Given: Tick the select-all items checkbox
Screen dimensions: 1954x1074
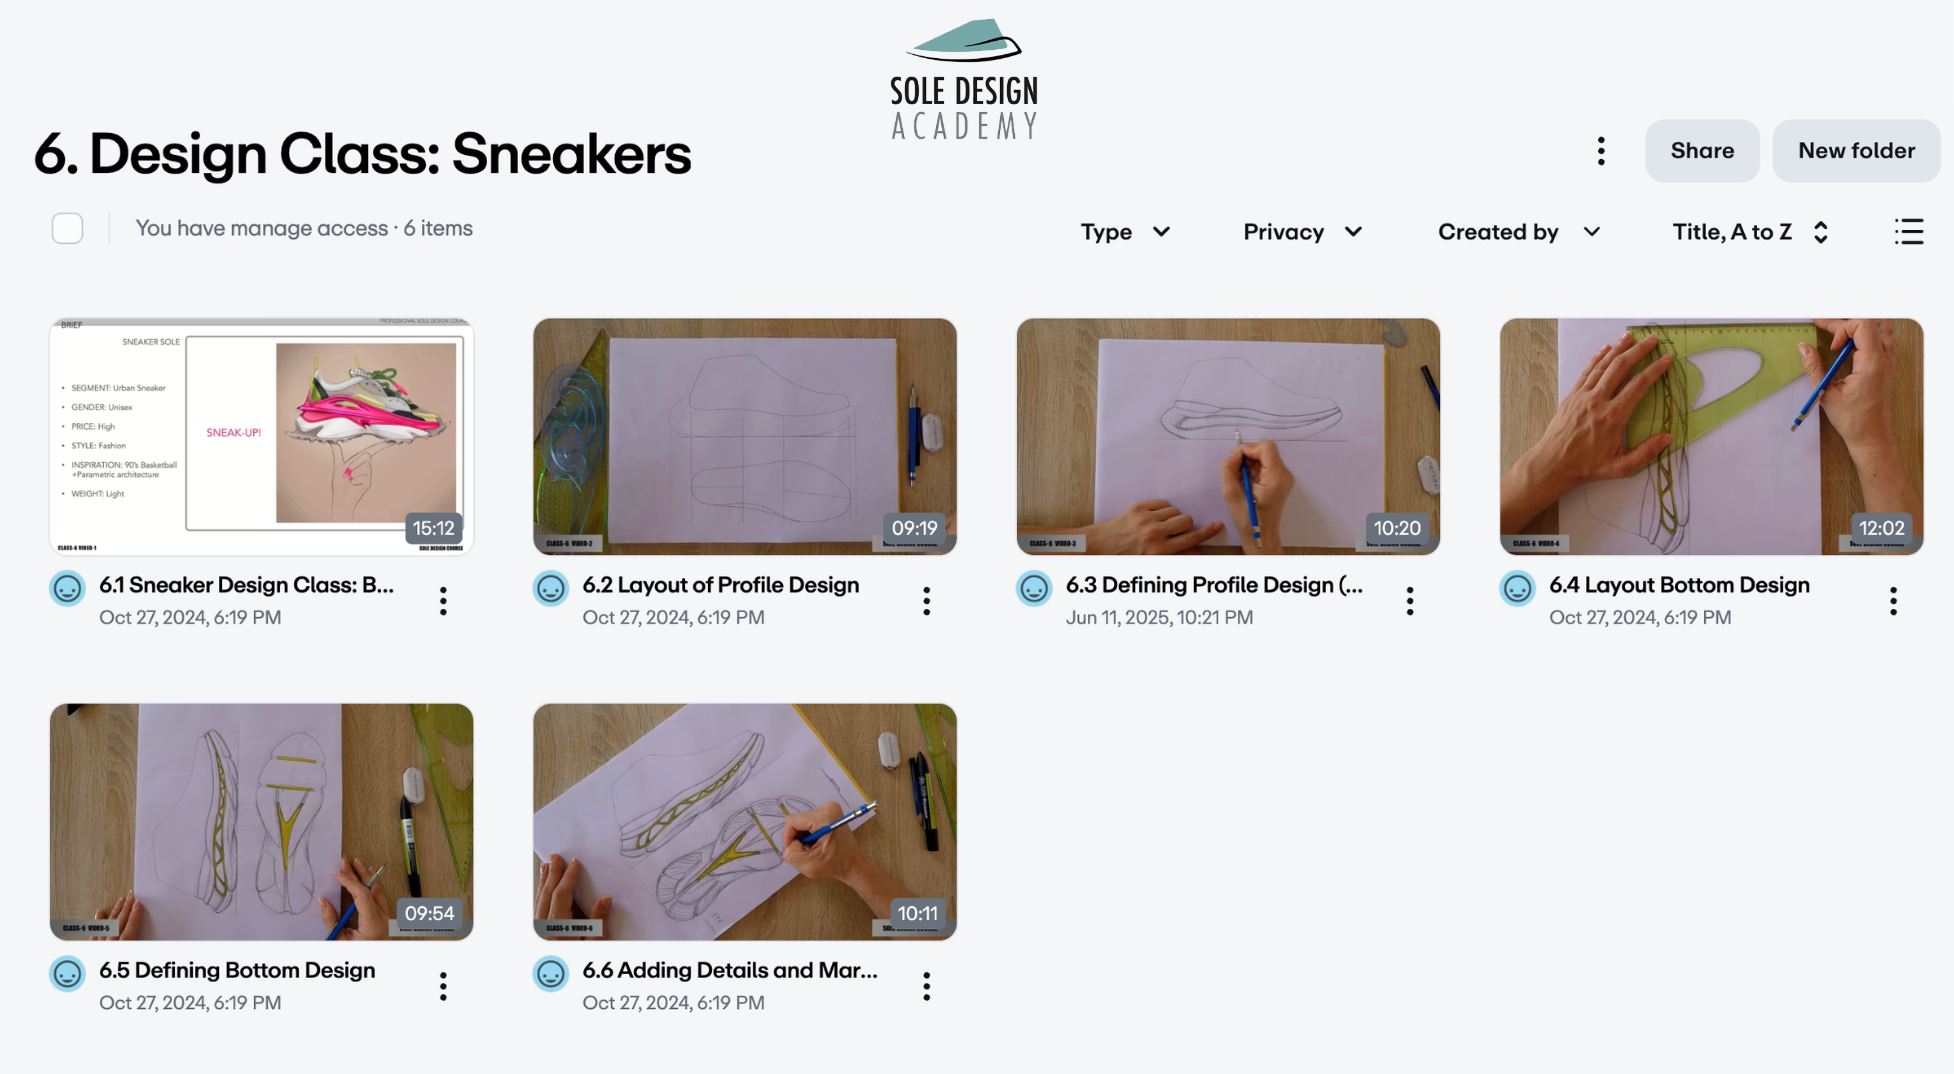Looking at the screenshot, I should pyautogui.click(x=67, y=229).
